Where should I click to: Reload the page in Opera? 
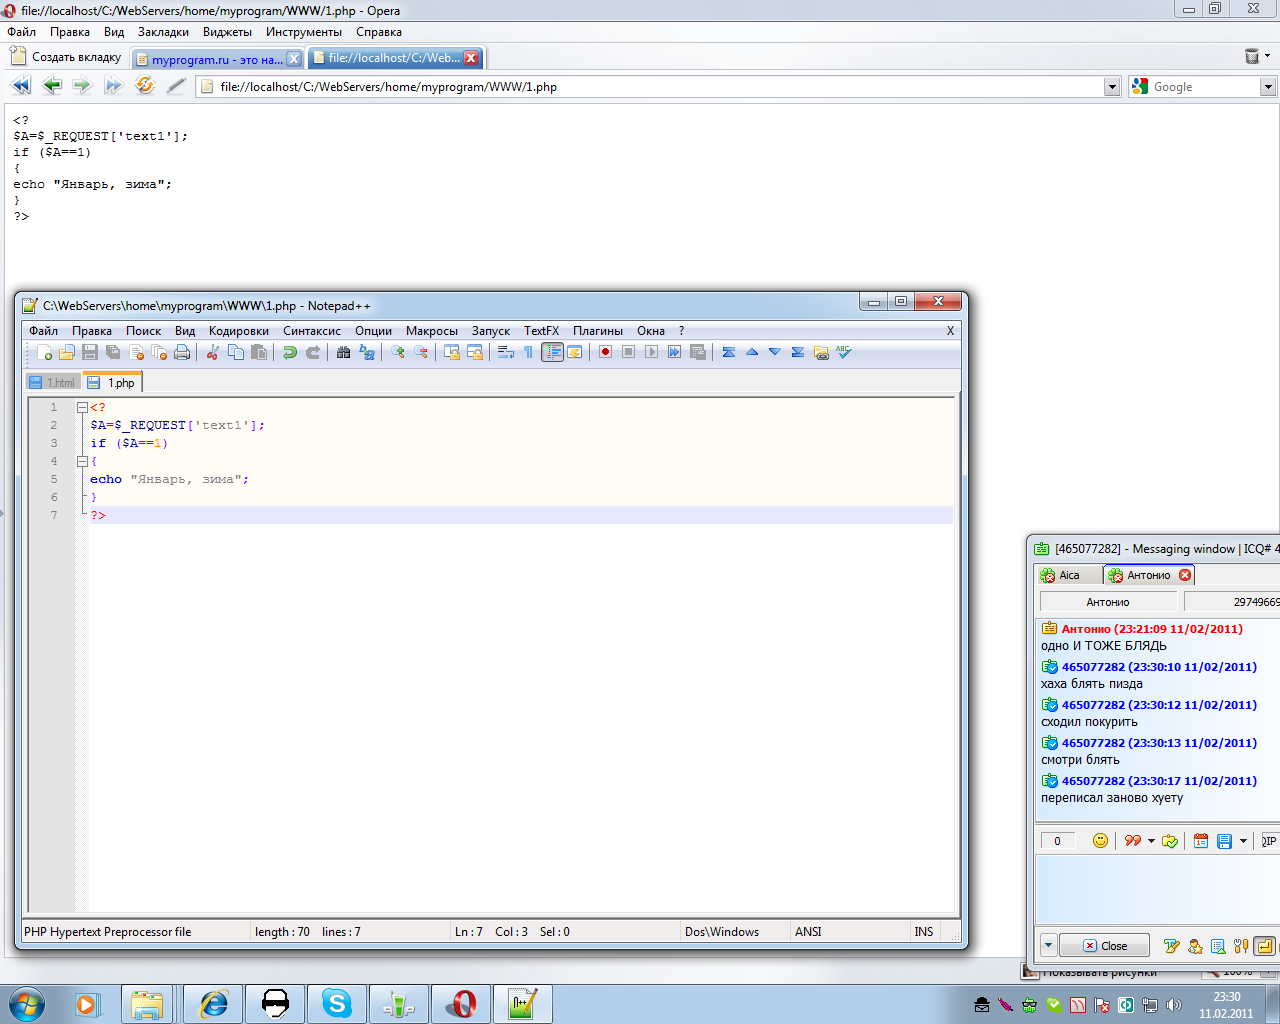coord(145,86)
